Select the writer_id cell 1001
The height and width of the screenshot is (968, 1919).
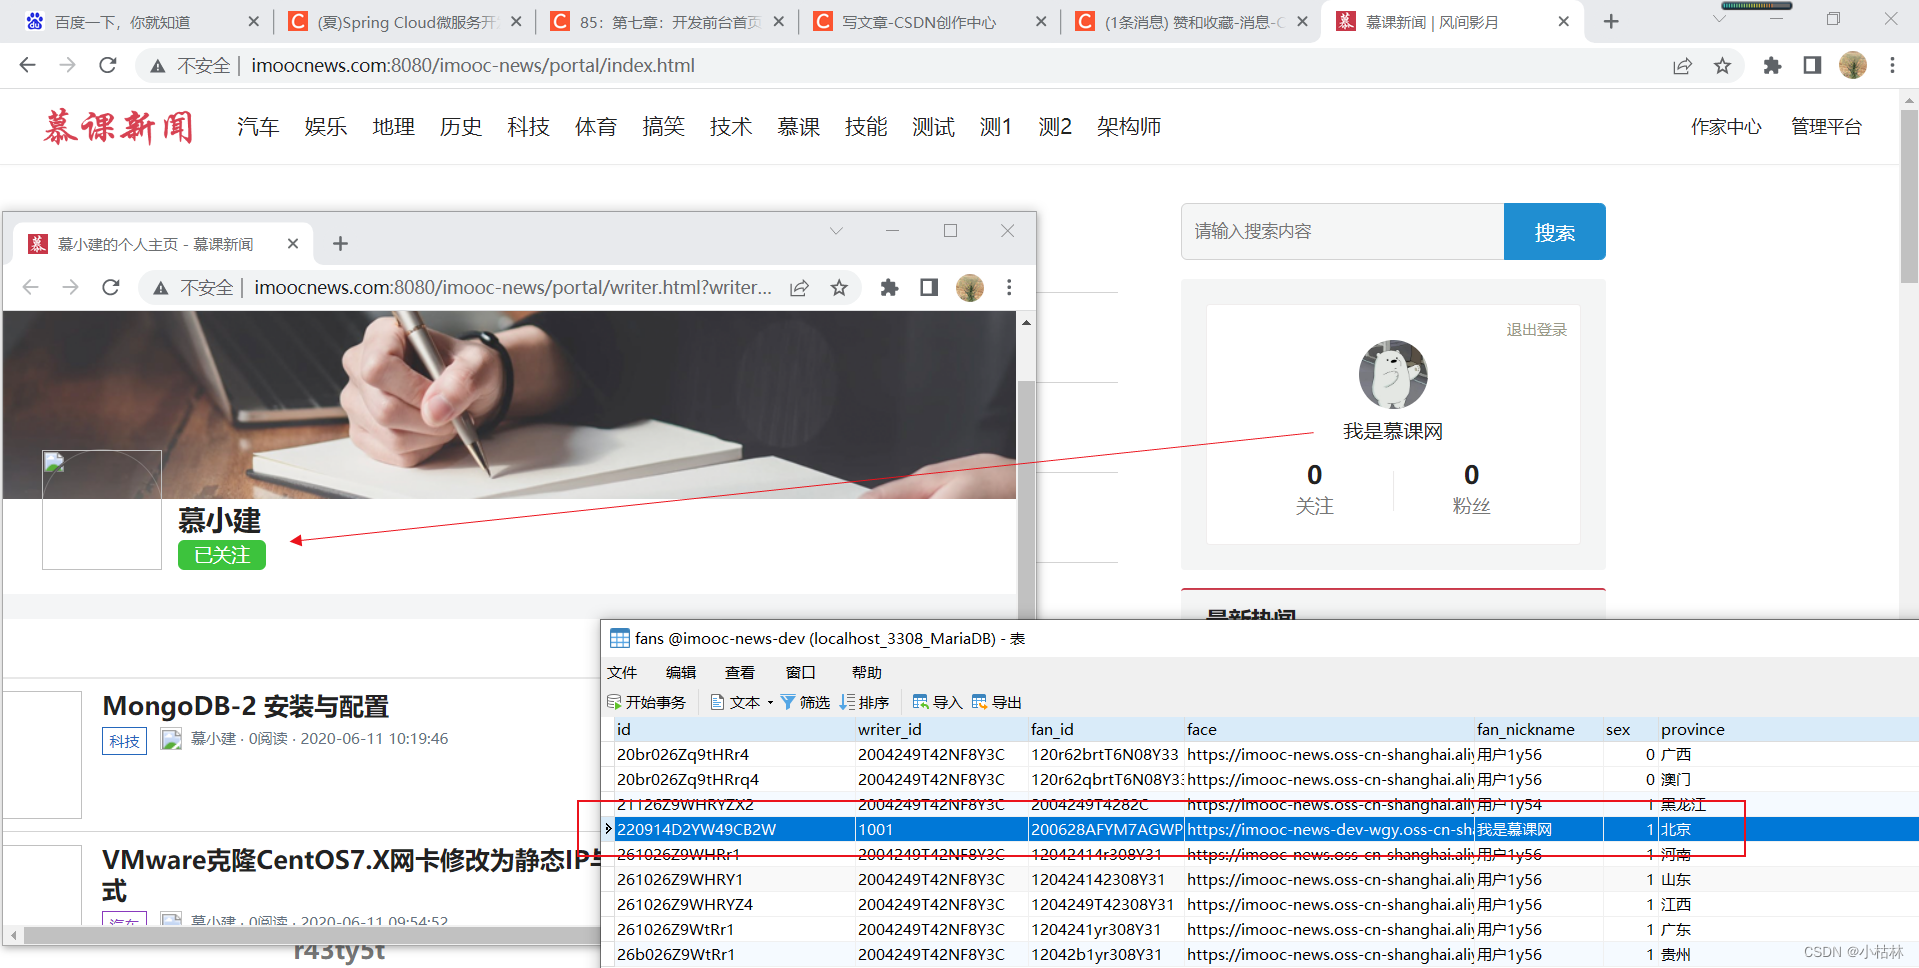click(x=941, y=829)
